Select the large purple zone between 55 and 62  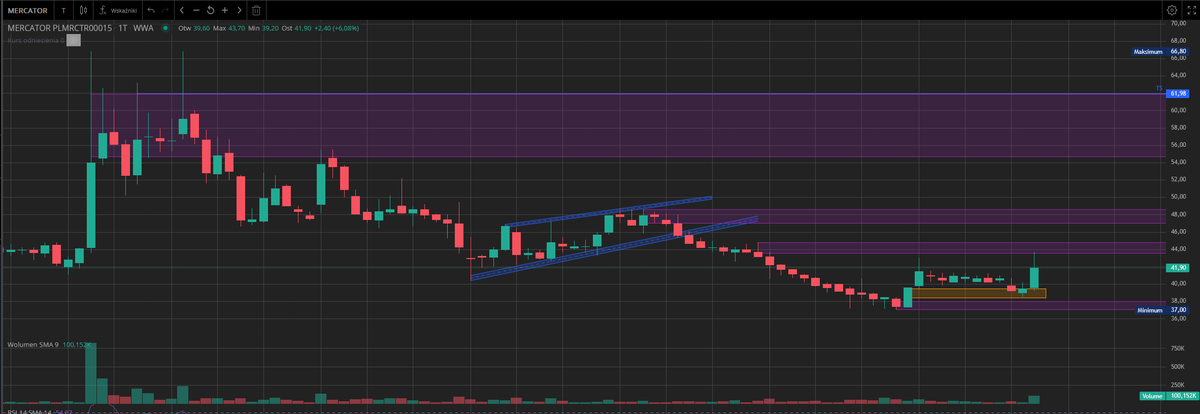tap(628, 125)
